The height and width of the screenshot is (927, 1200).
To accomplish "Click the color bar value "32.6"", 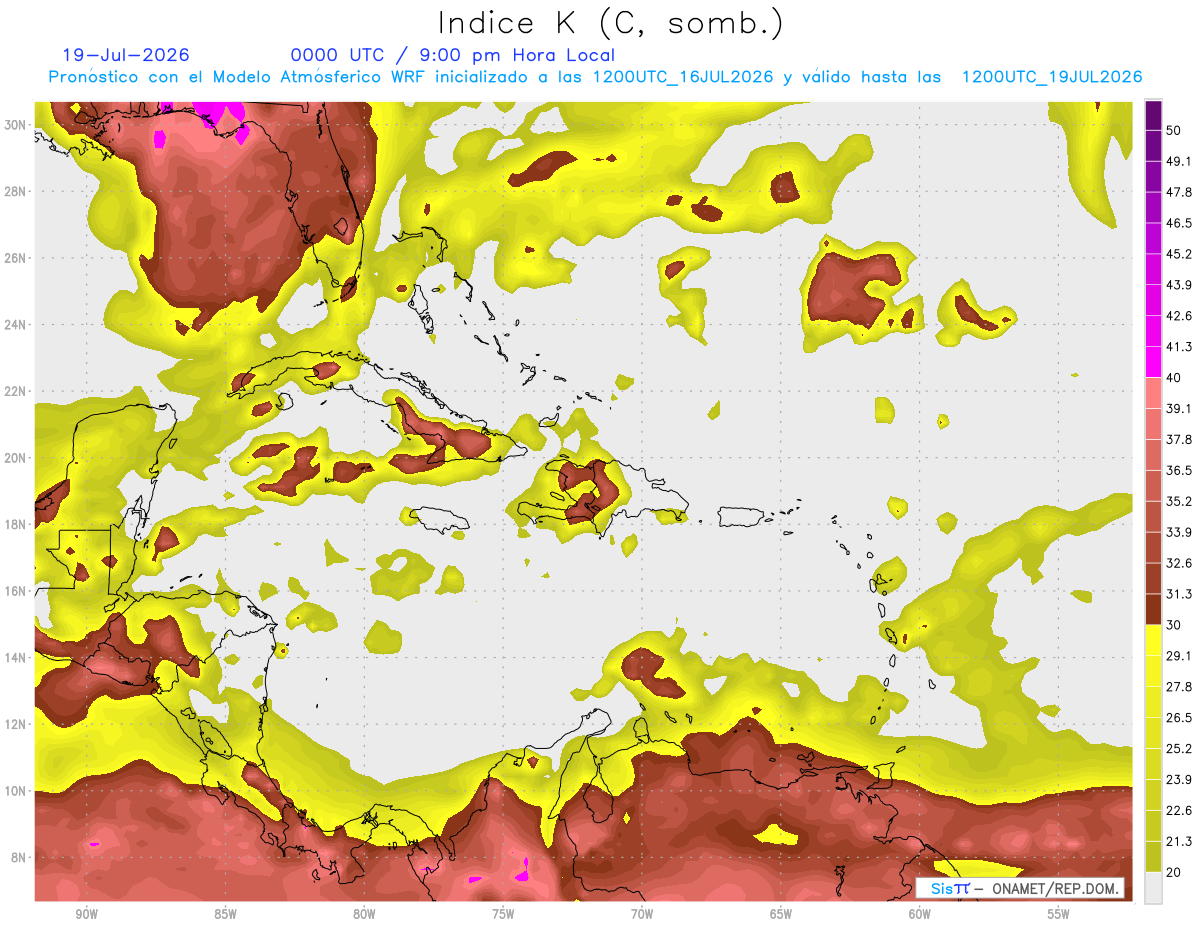I will coord(1179,563).
